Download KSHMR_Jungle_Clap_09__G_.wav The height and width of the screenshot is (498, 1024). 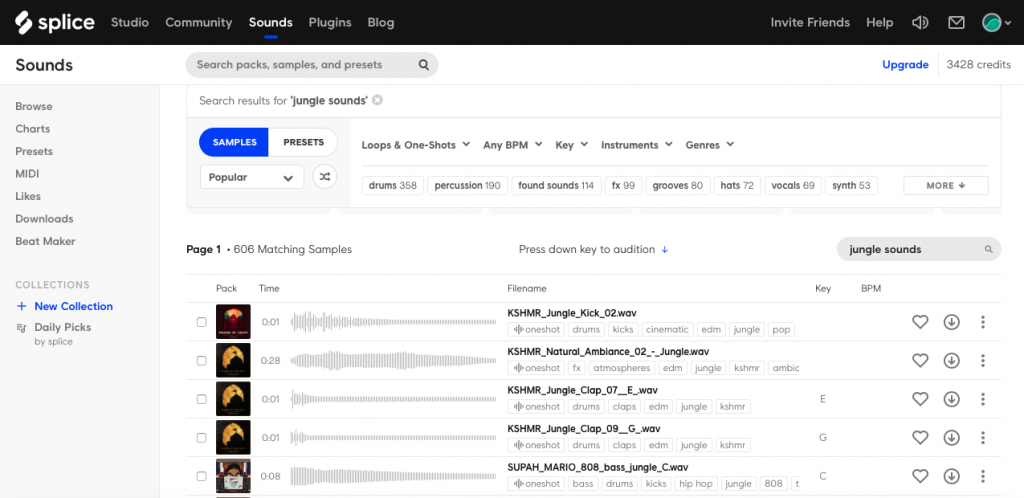(x=952, y=437)
